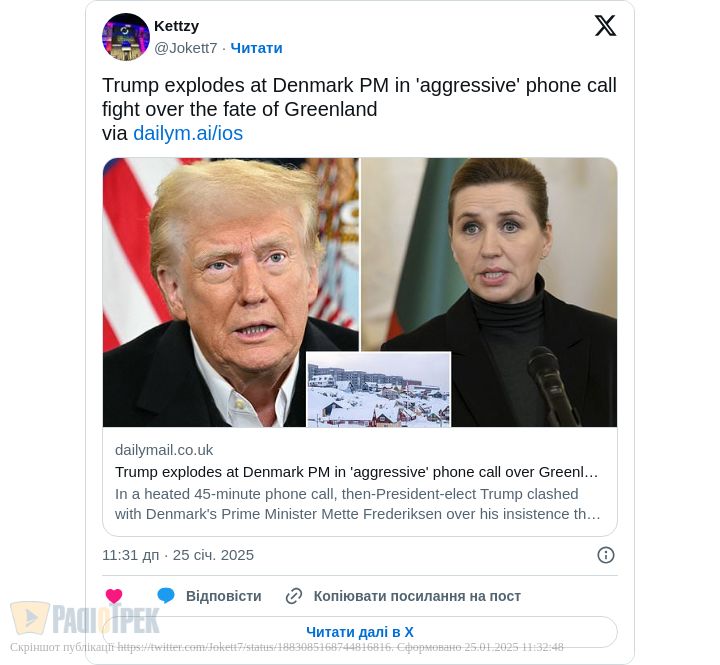
Task: Click the X logo icon
Action: pyautogui.click(x=605, y=25)
